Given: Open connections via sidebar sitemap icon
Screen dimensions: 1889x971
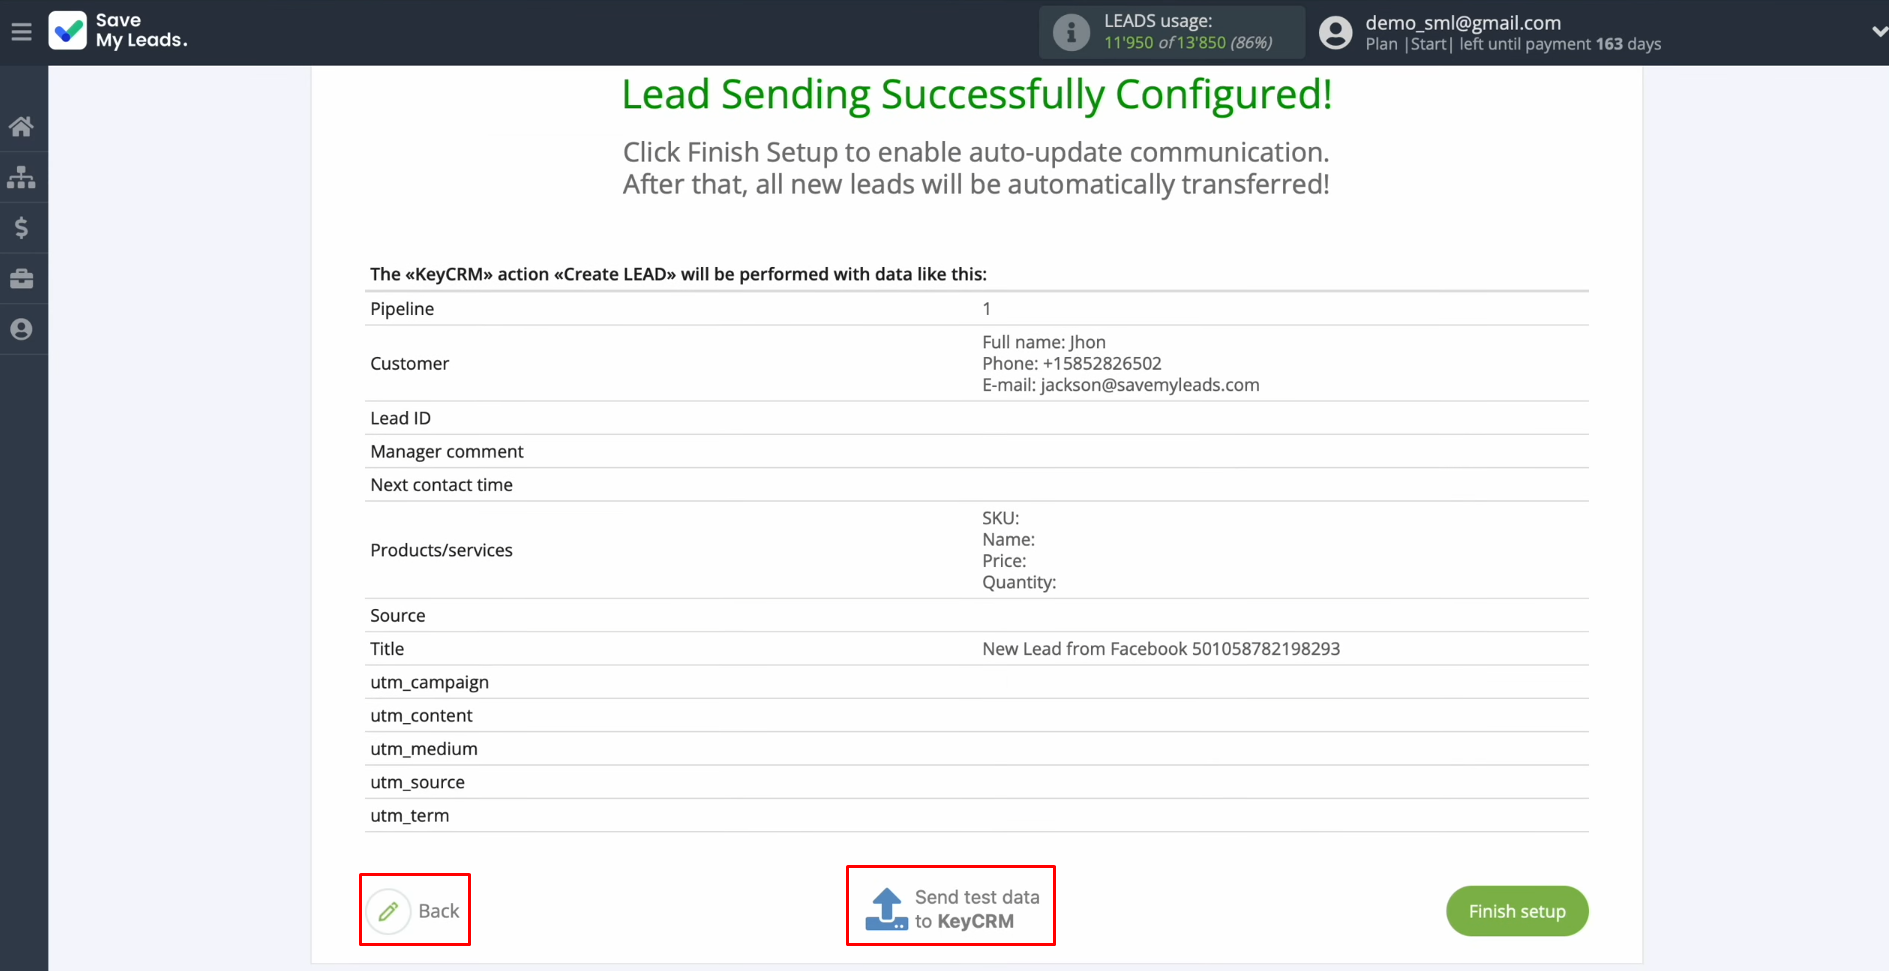Looking at the screenshot, I should point(21,178).
